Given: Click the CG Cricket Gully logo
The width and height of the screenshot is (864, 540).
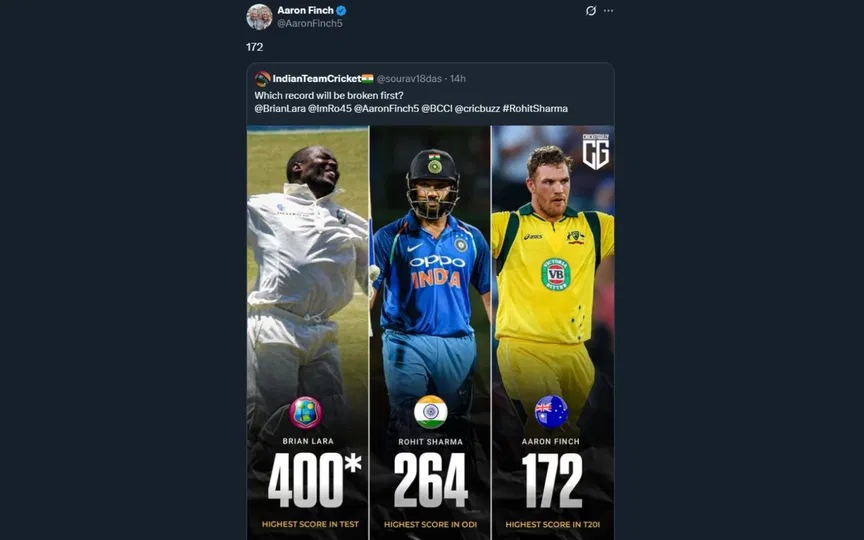Looking at the screenshot, I should point(596,151).
